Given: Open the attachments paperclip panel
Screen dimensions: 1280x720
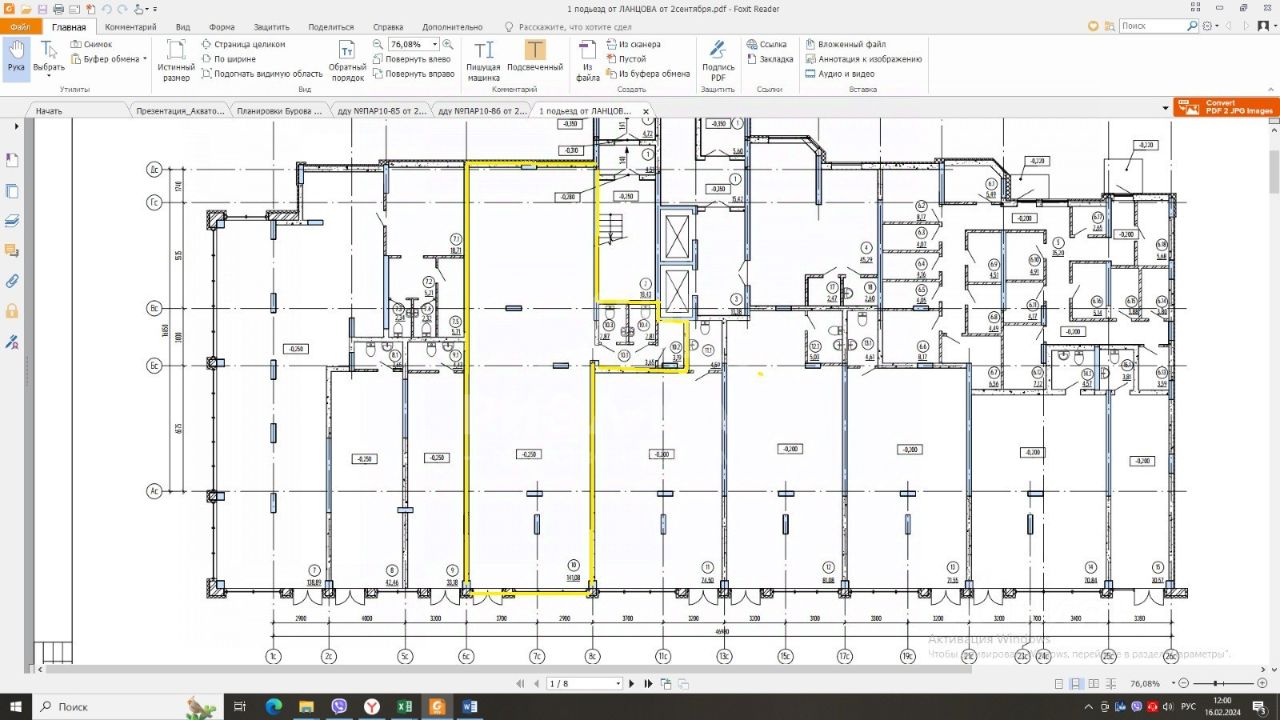Looking at the screenshot, I should point(12,281).
